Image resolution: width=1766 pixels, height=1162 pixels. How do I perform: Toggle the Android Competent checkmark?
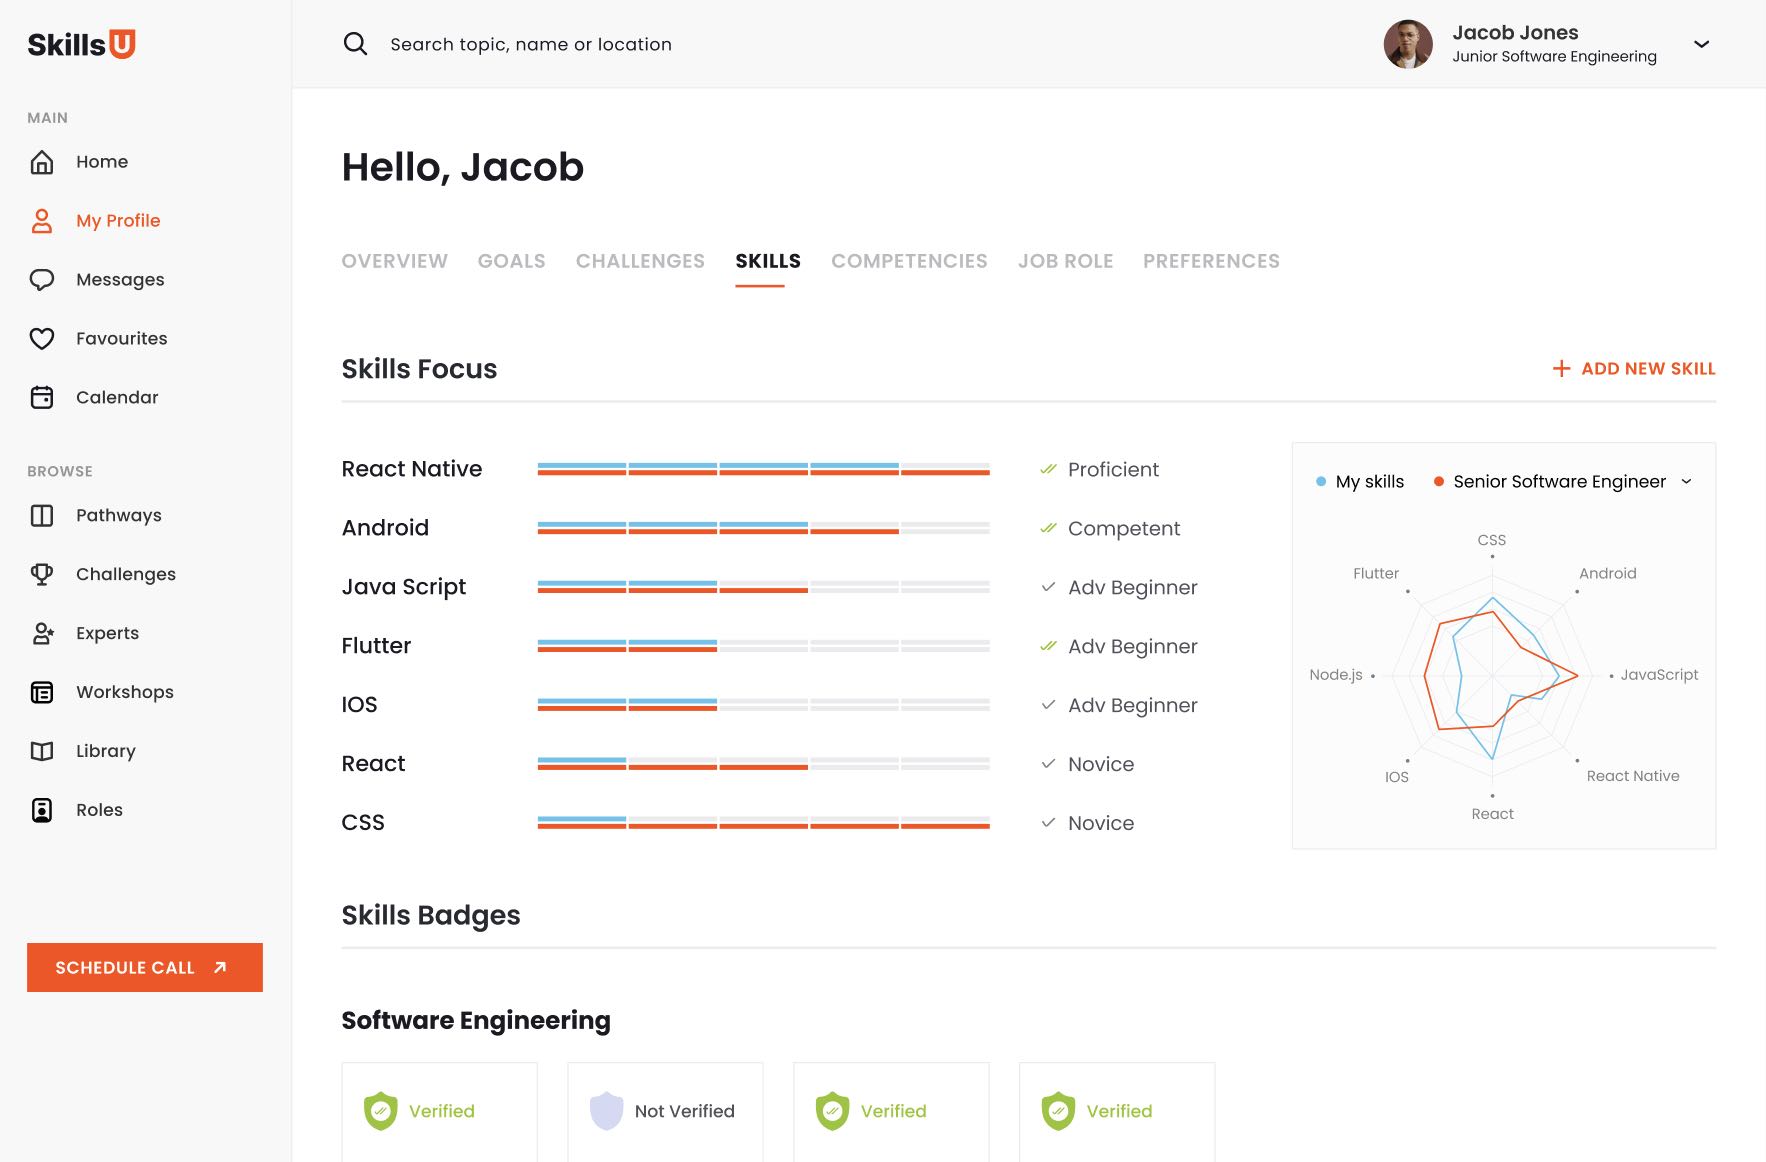[x=1048, y=528]
